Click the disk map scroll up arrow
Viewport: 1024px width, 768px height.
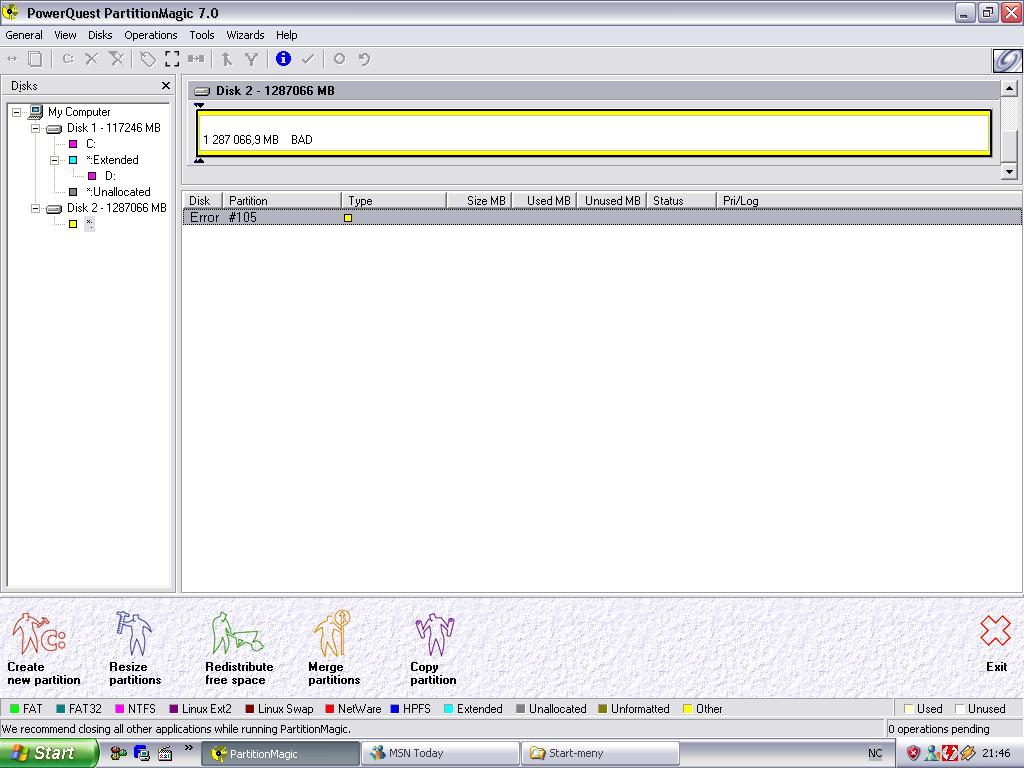click(1010, 88)
